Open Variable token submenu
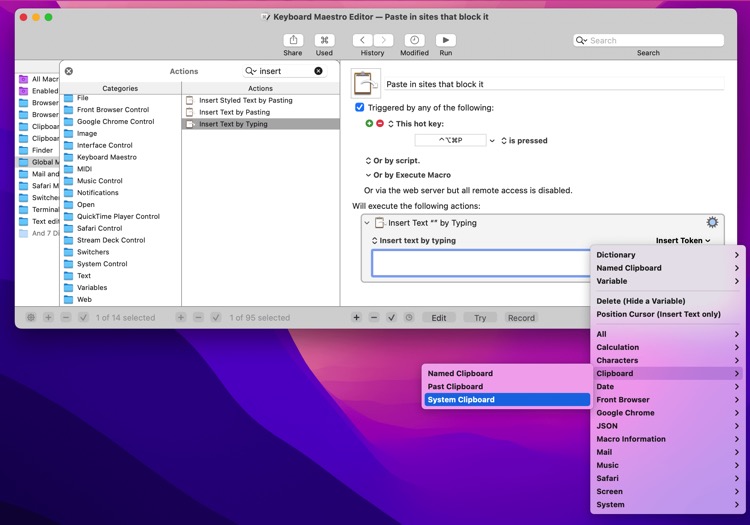 [x=668, y=281]
